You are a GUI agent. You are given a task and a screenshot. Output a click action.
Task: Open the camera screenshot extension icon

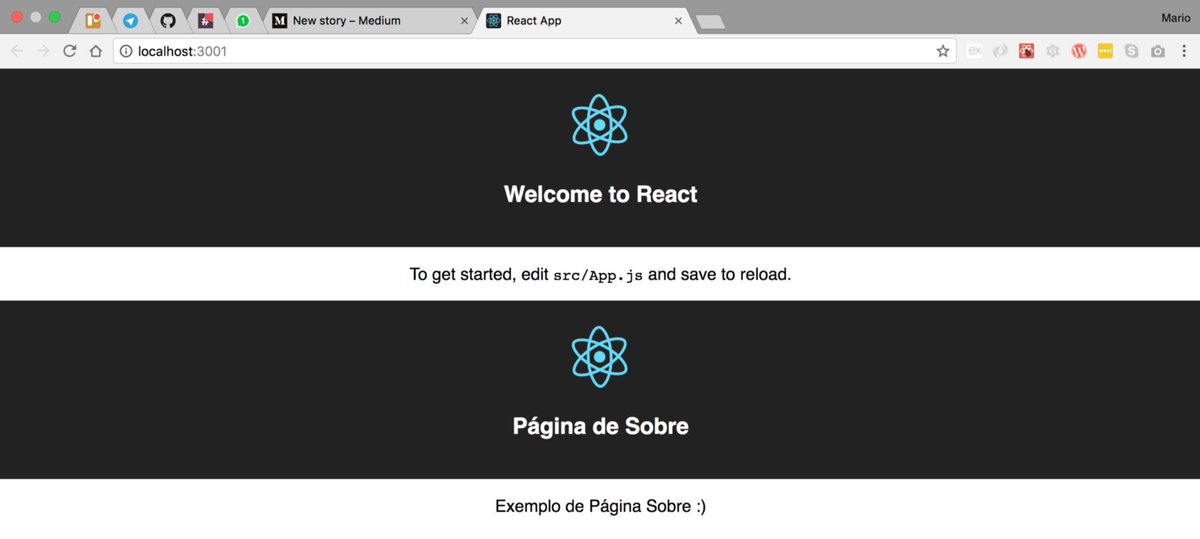[x=1157, y=51]
